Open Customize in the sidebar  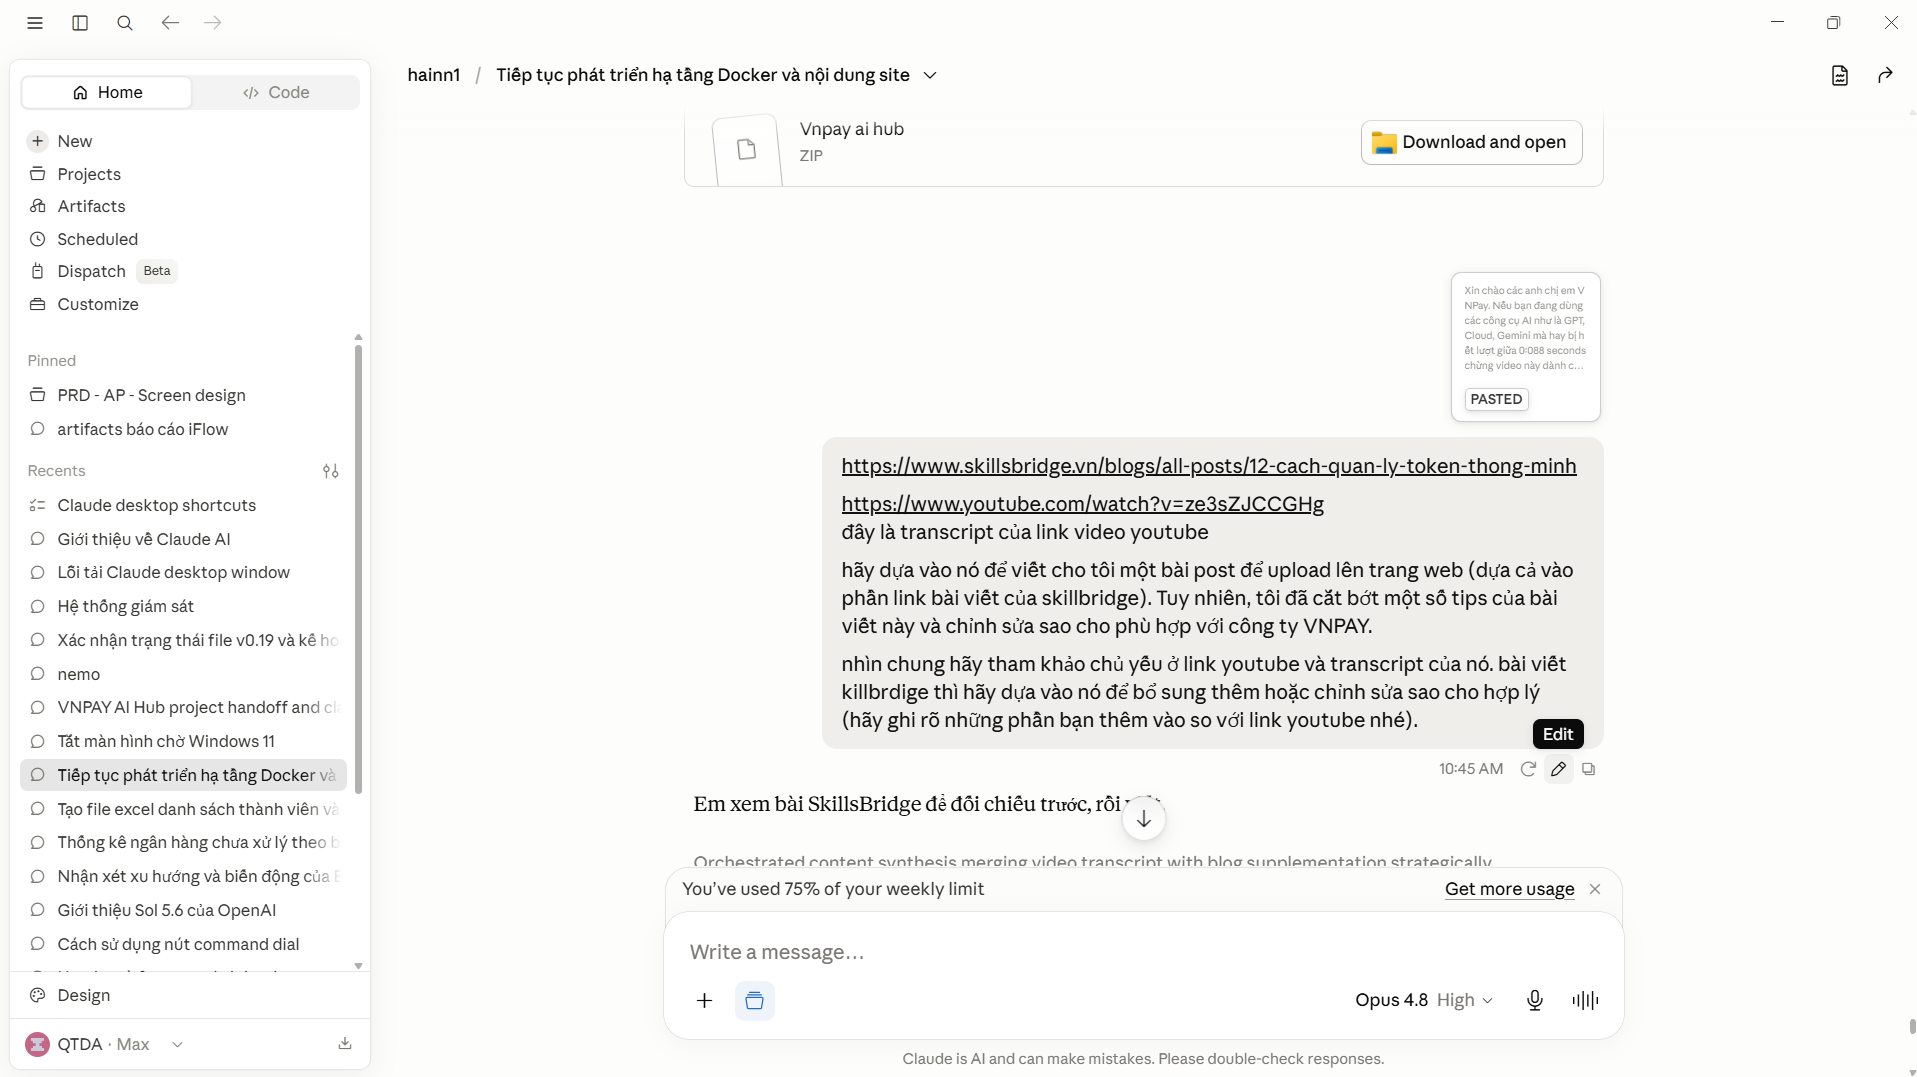click(98, 304)
